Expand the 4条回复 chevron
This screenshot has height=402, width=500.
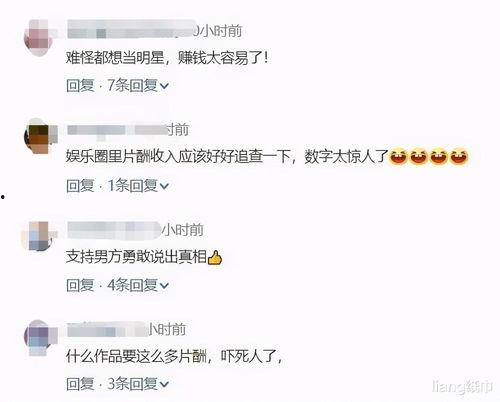[x=164, y=286]
